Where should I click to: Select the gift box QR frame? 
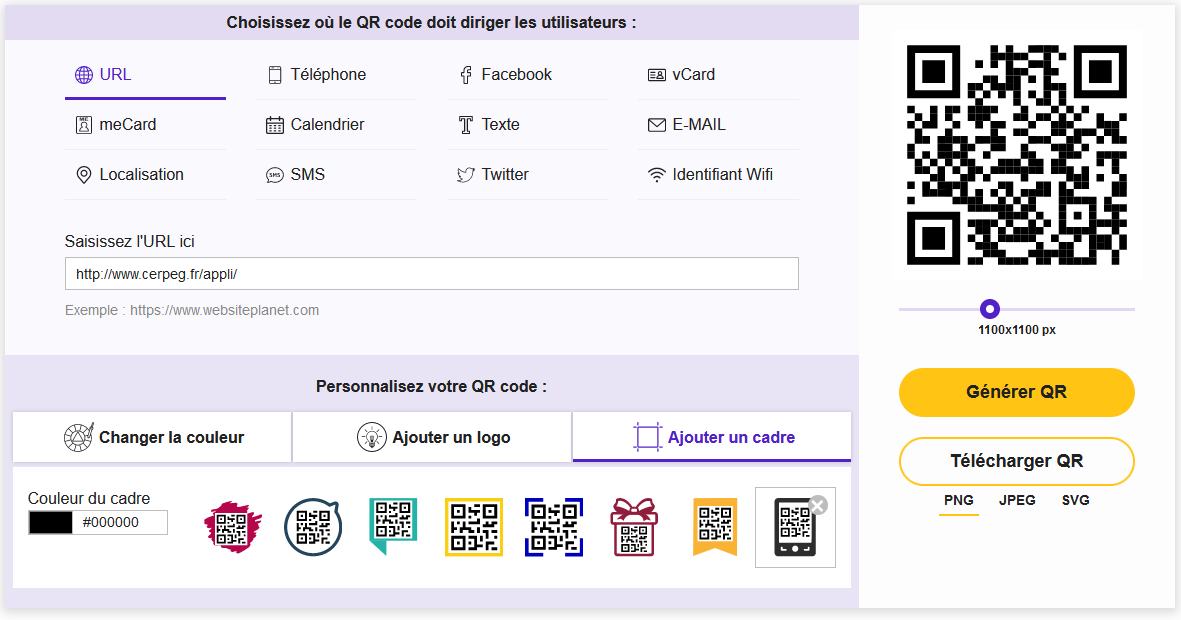(634, 527)
